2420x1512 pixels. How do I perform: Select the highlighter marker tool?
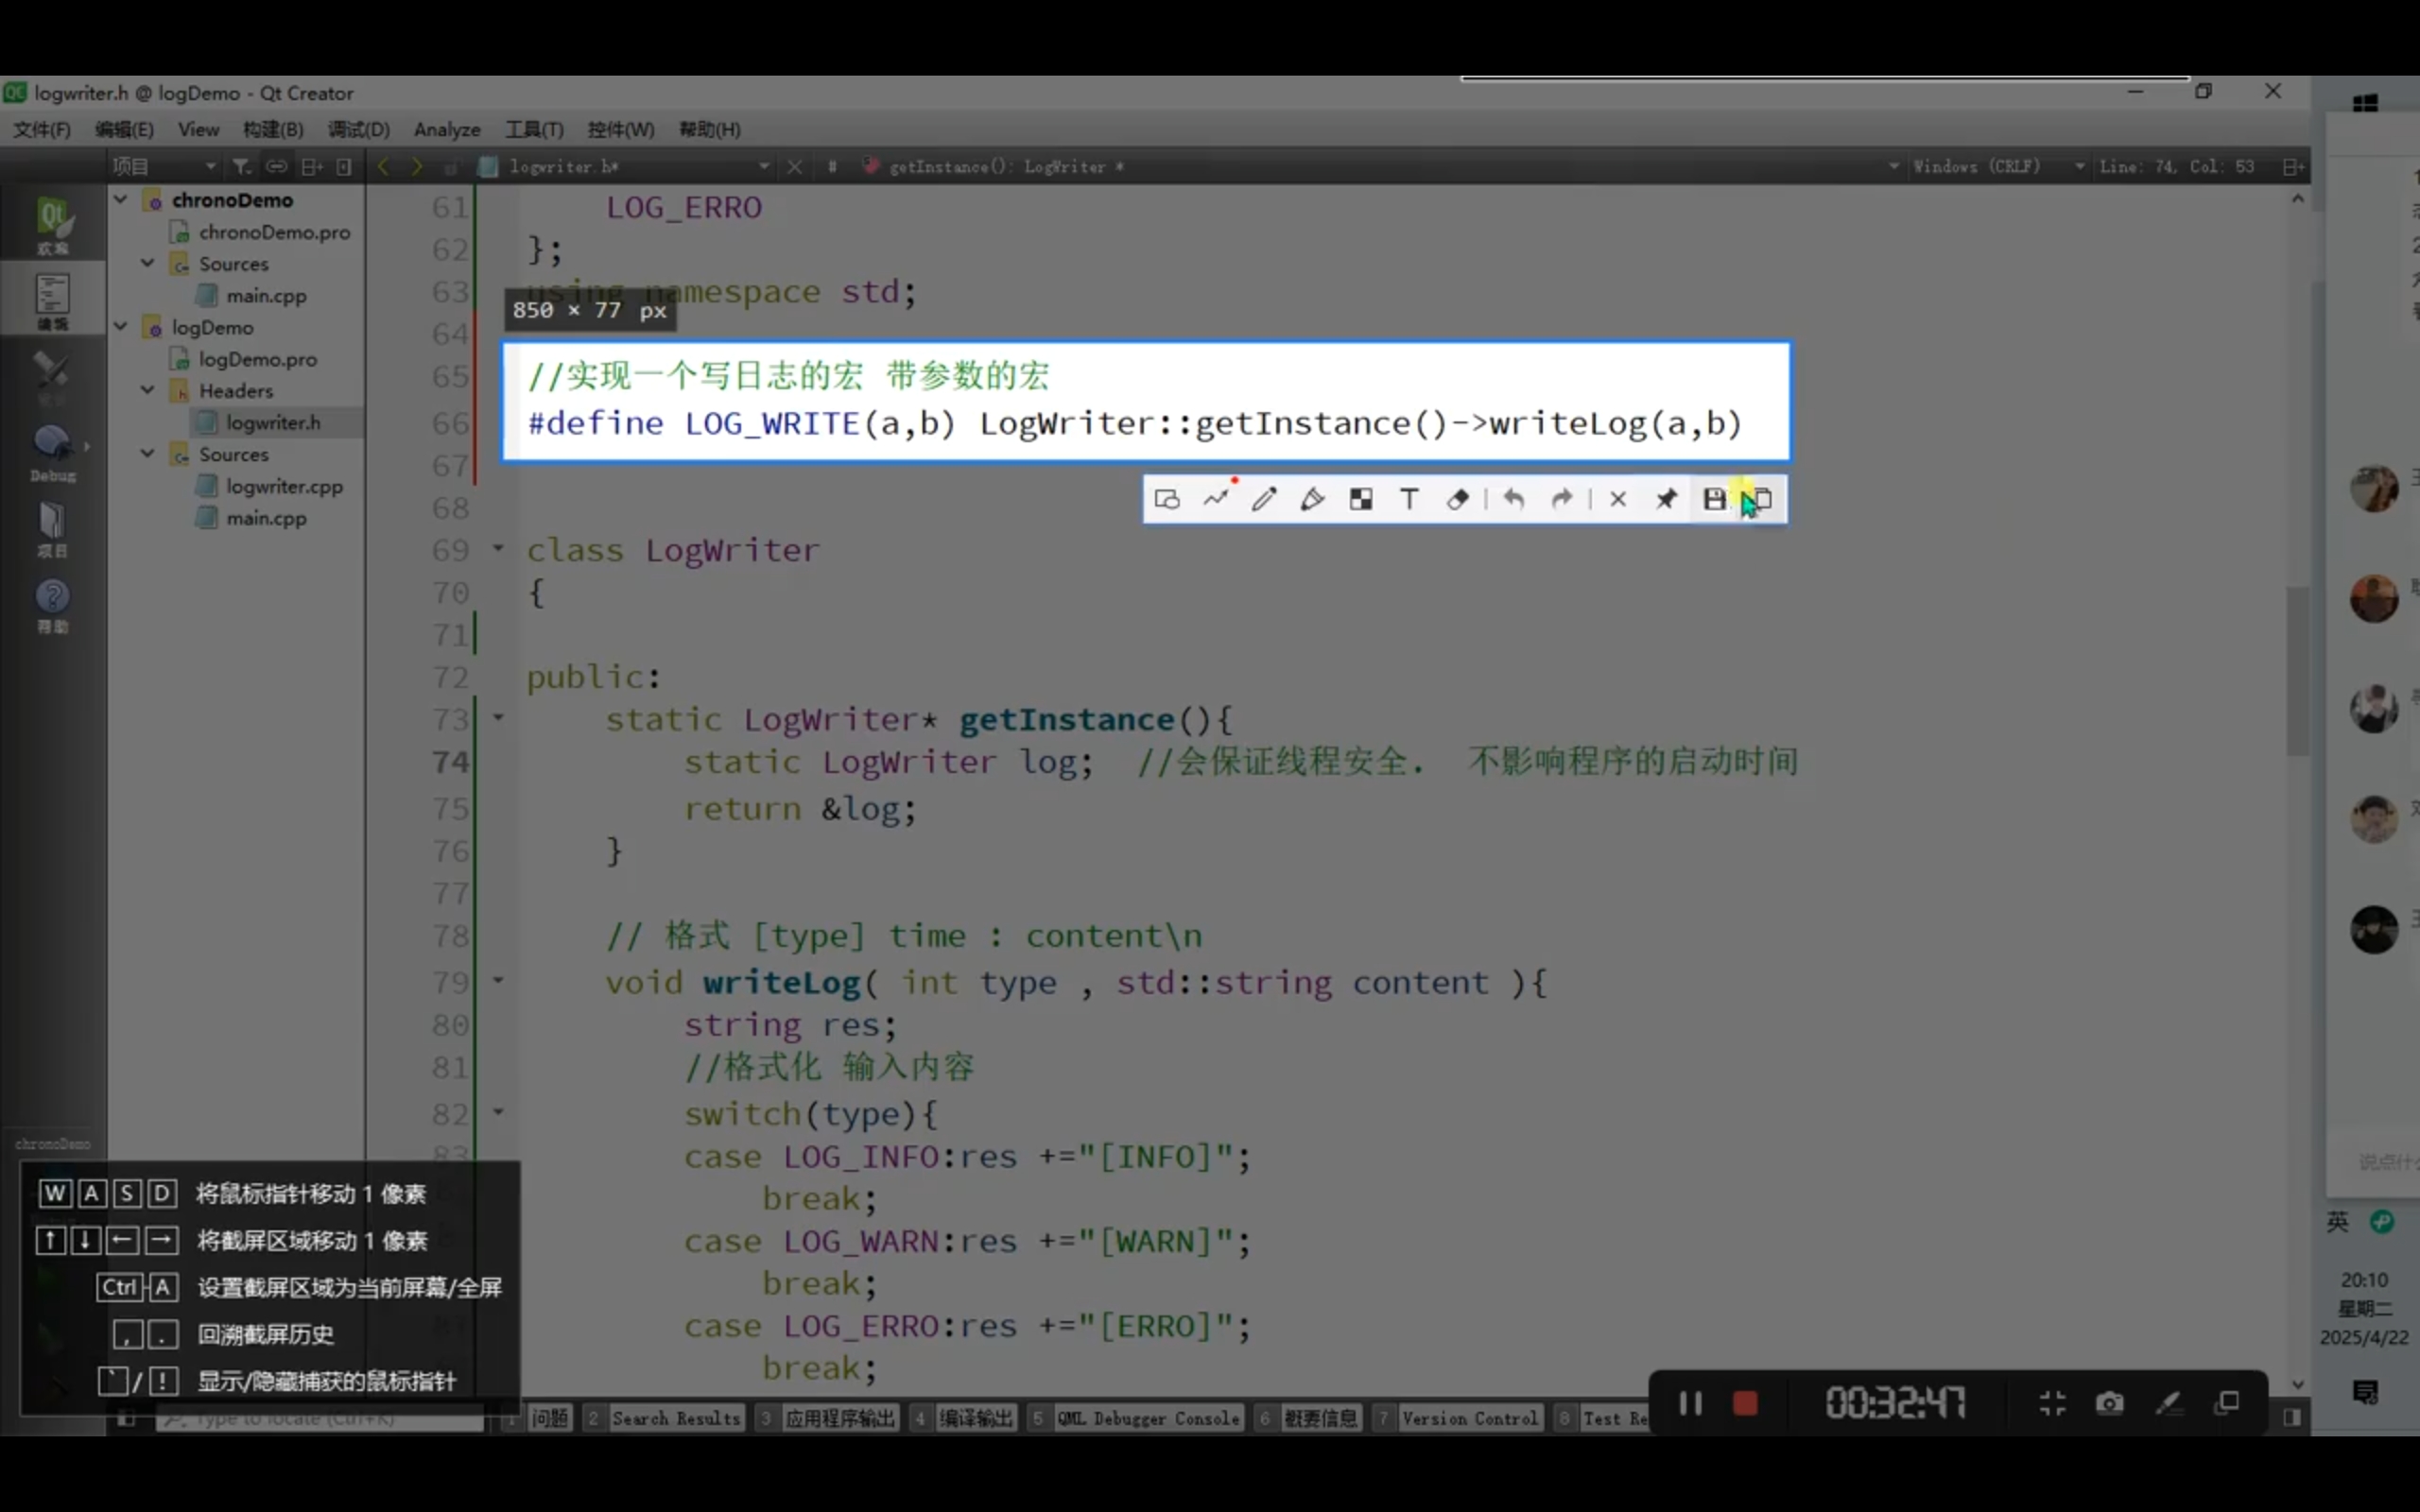click(1312, 499)
